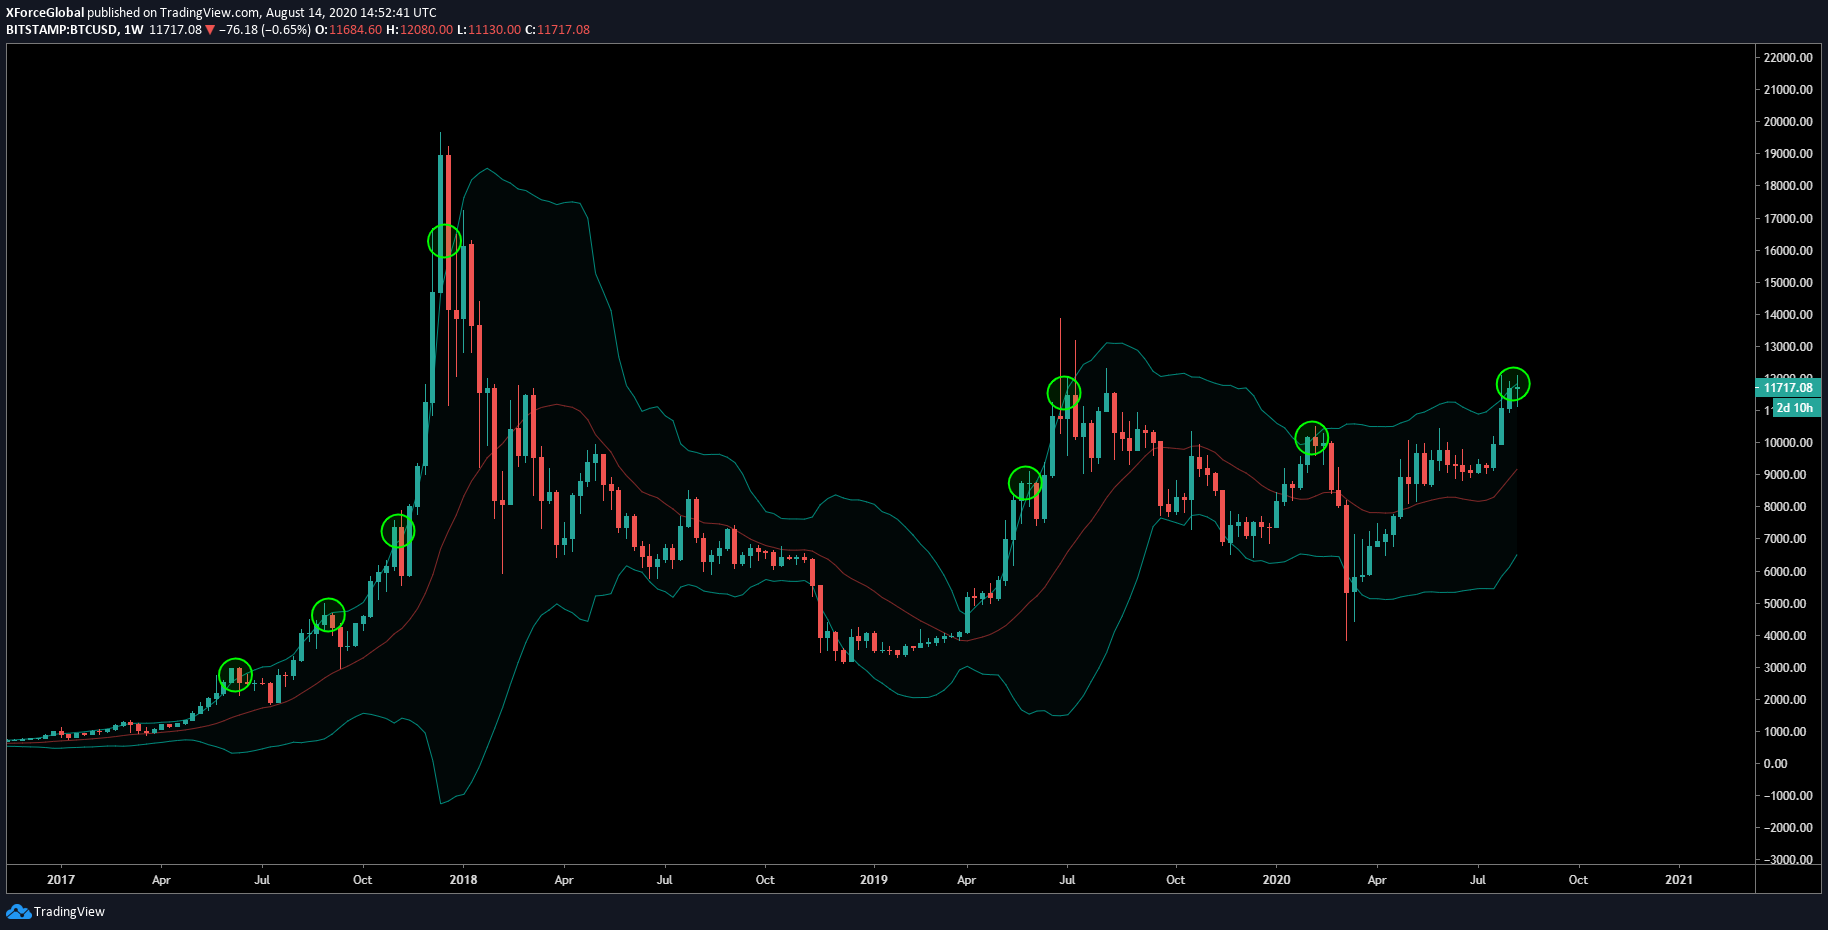Open the XForceGlobal author name
Screen dimensions: 1828x930
click(45, 13)
